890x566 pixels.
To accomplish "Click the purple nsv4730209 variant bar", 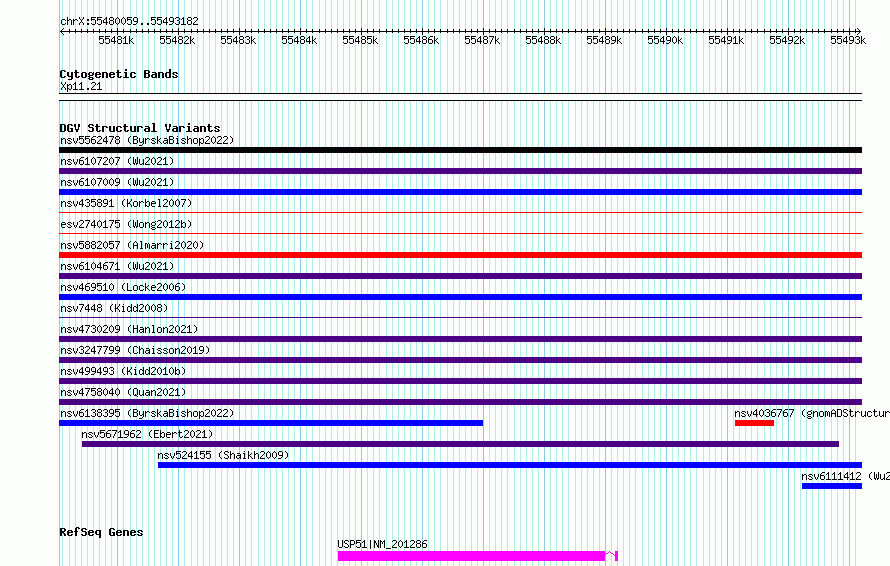I will click(x=460, y=339).
